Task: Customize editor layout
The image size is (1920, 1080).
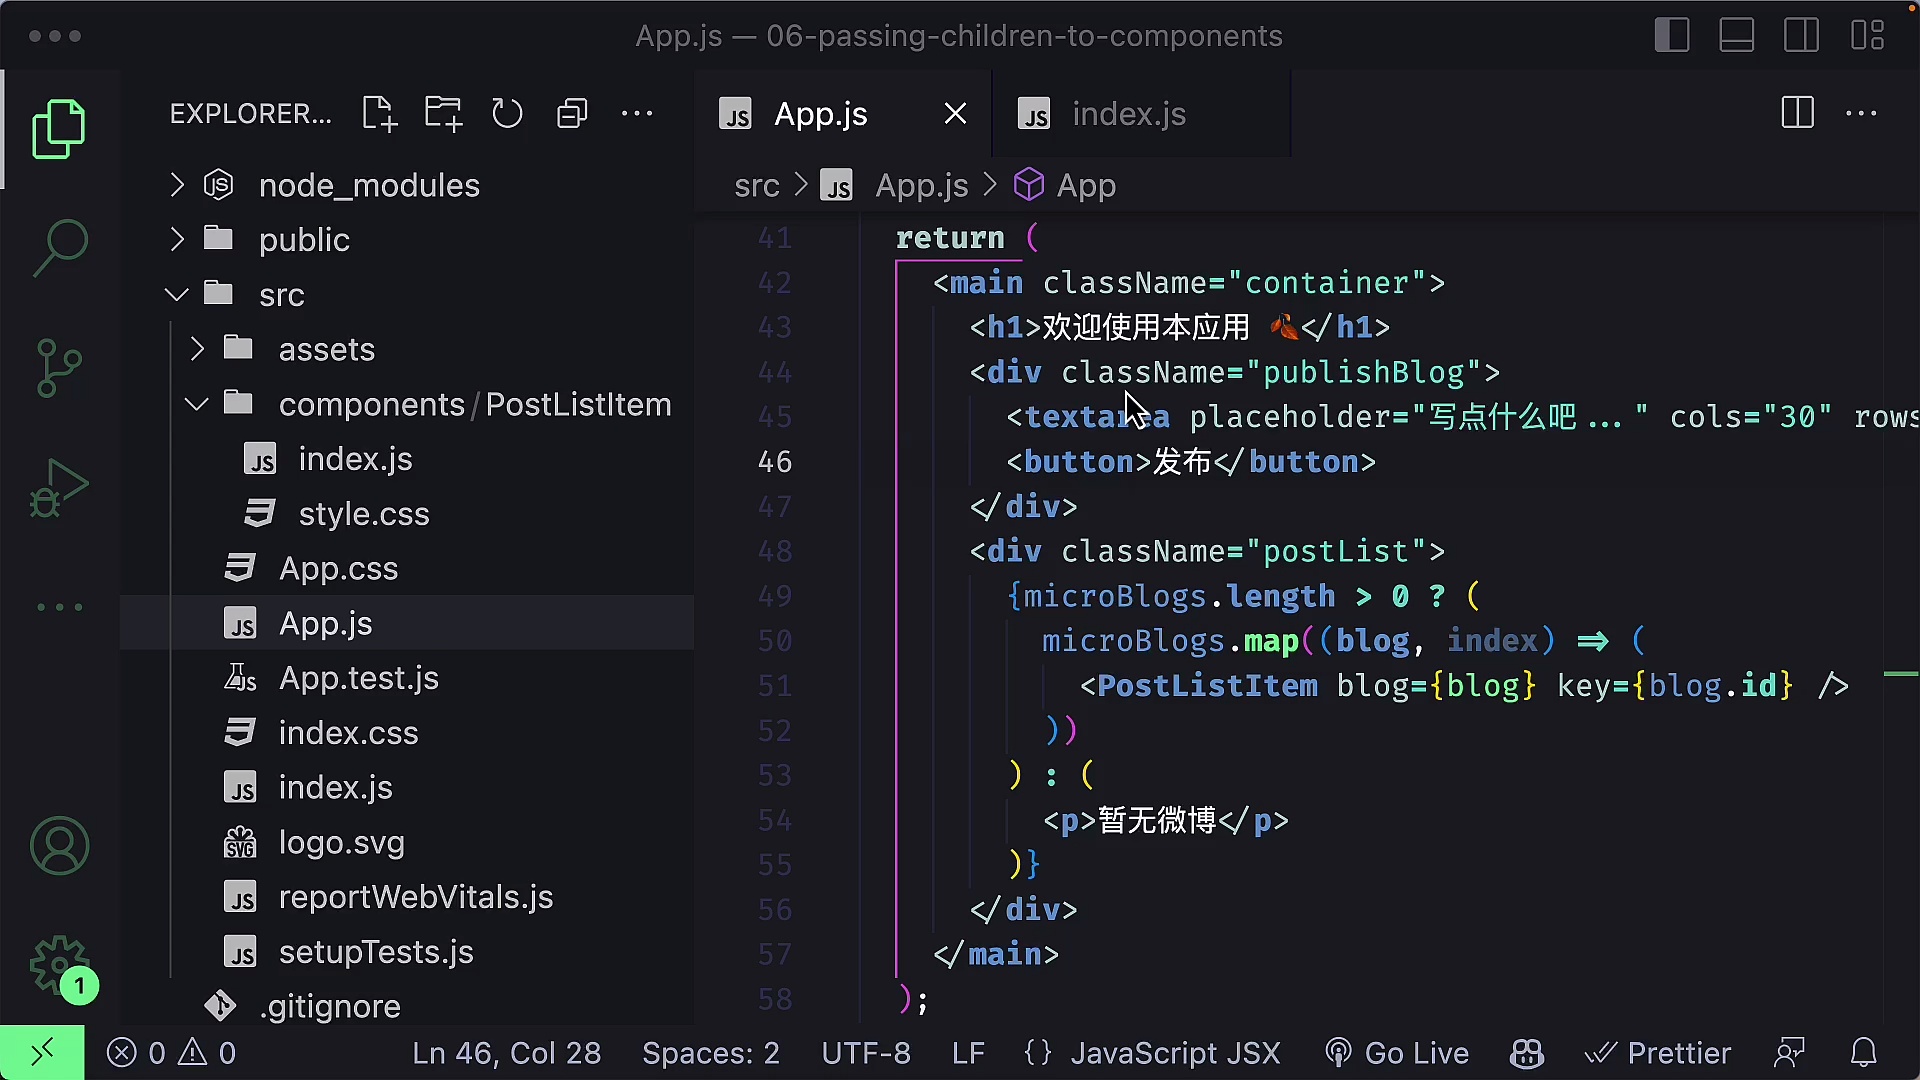Action: [x=1867, y=36]
